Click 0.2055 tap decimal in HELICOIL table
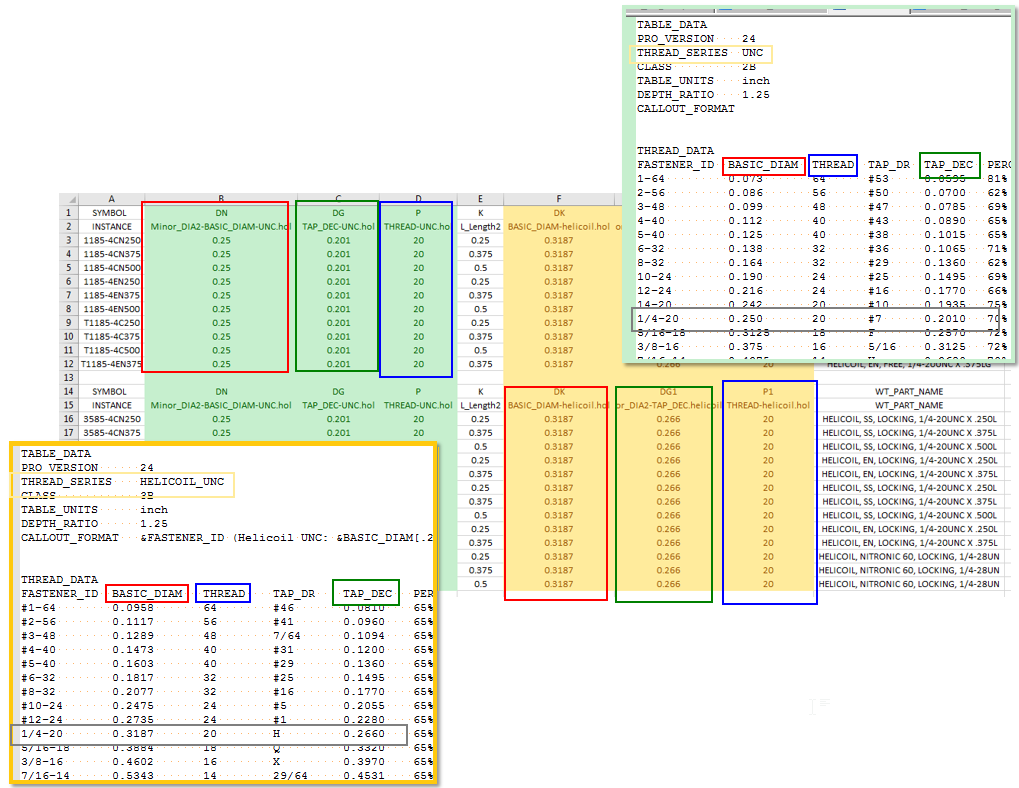Screen dimensions: 1019x788 coord(364,706)
